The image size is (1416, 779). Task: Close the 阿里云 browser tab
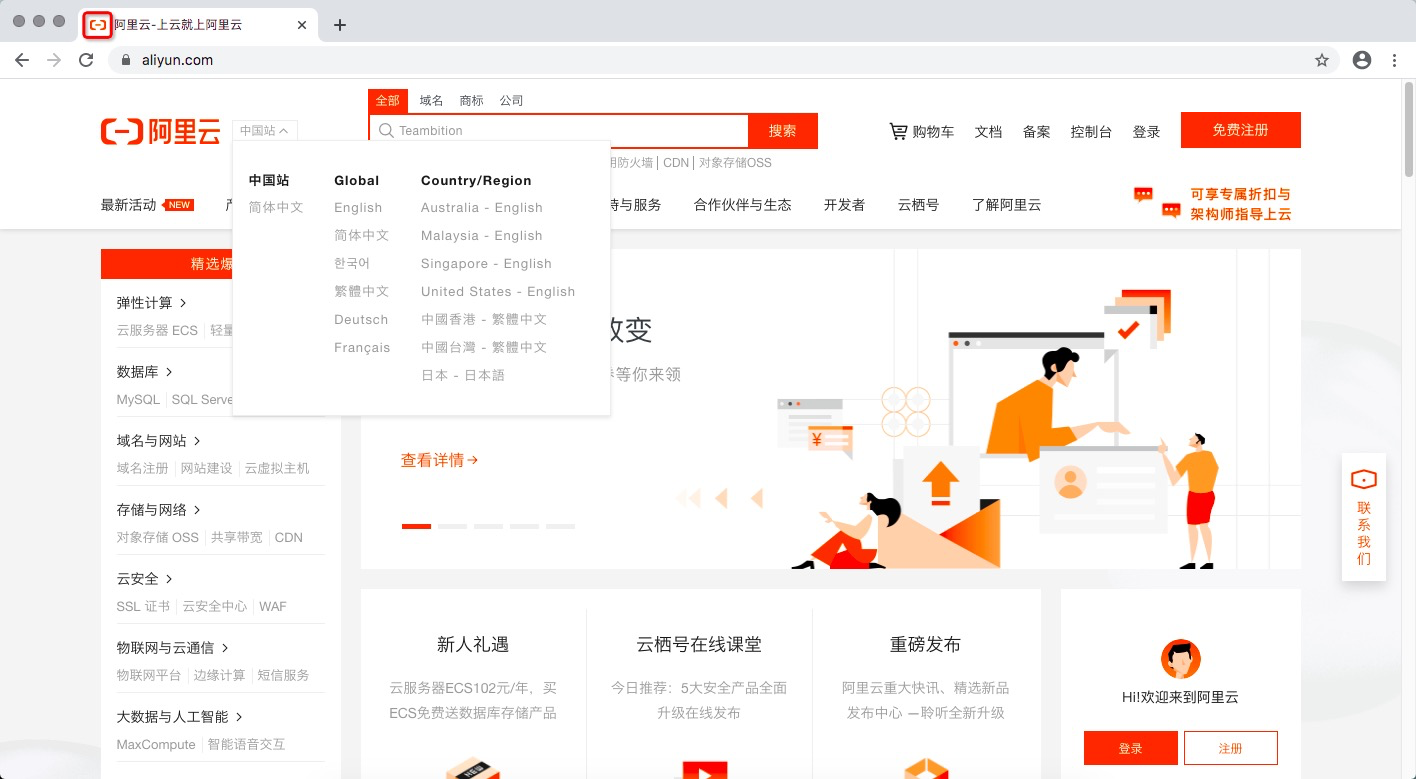click(302, 25)
